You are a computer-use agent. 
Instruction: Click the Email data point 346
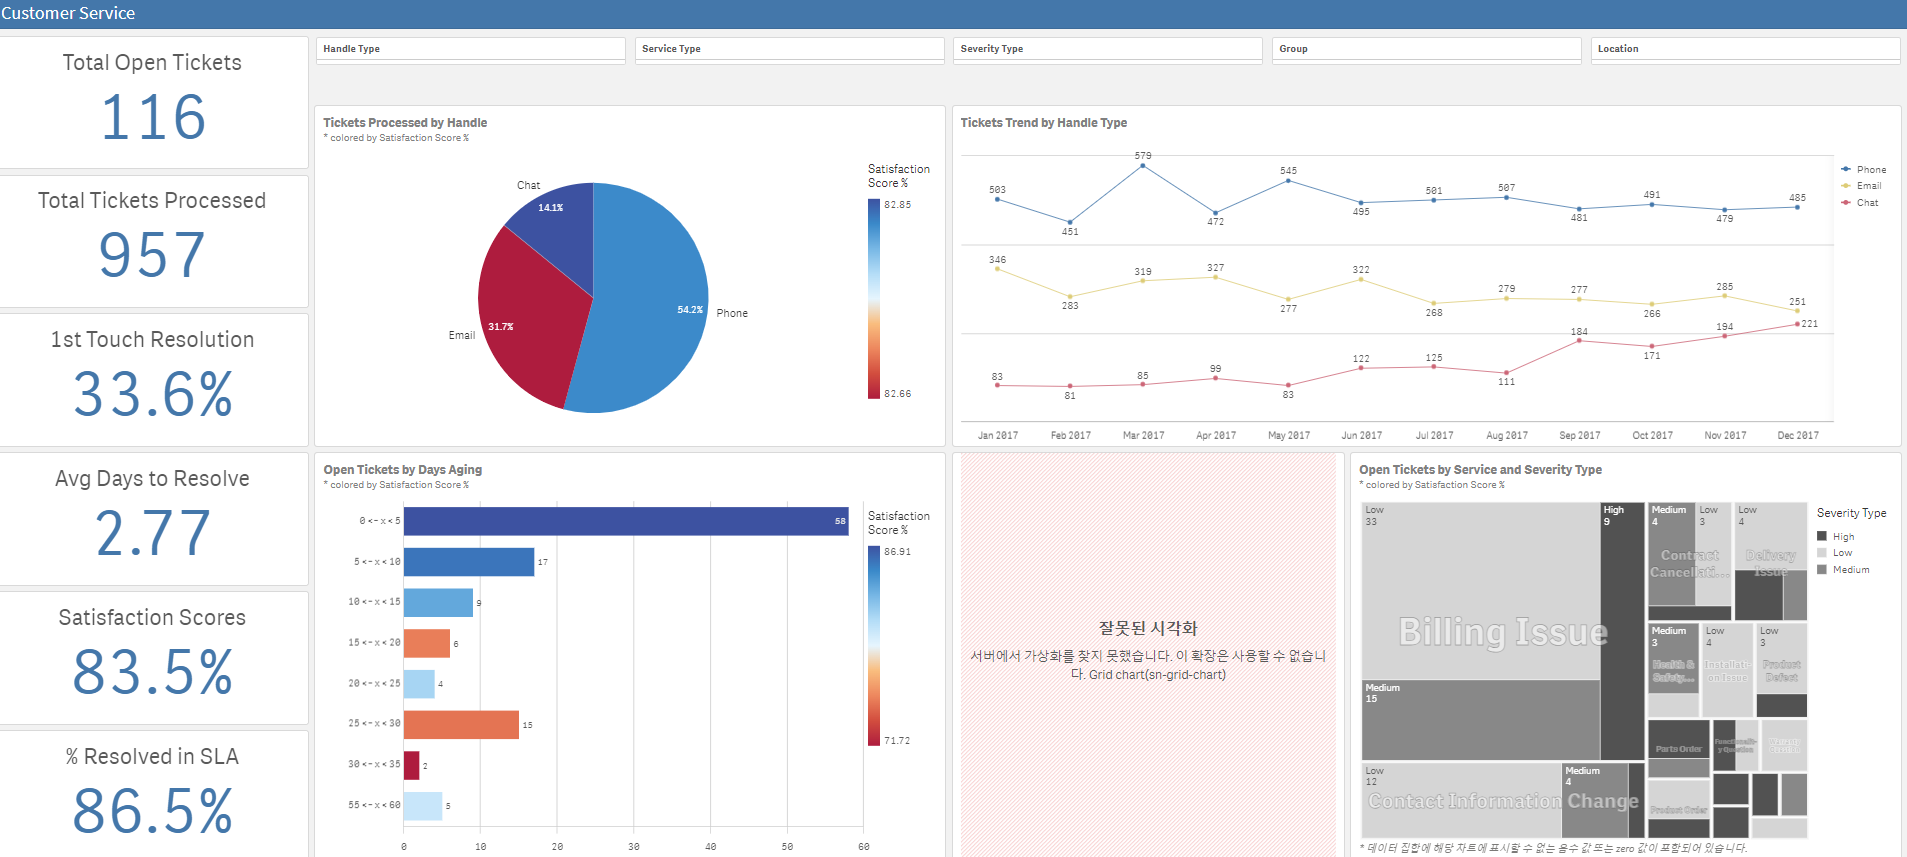(x=997, y=269)
